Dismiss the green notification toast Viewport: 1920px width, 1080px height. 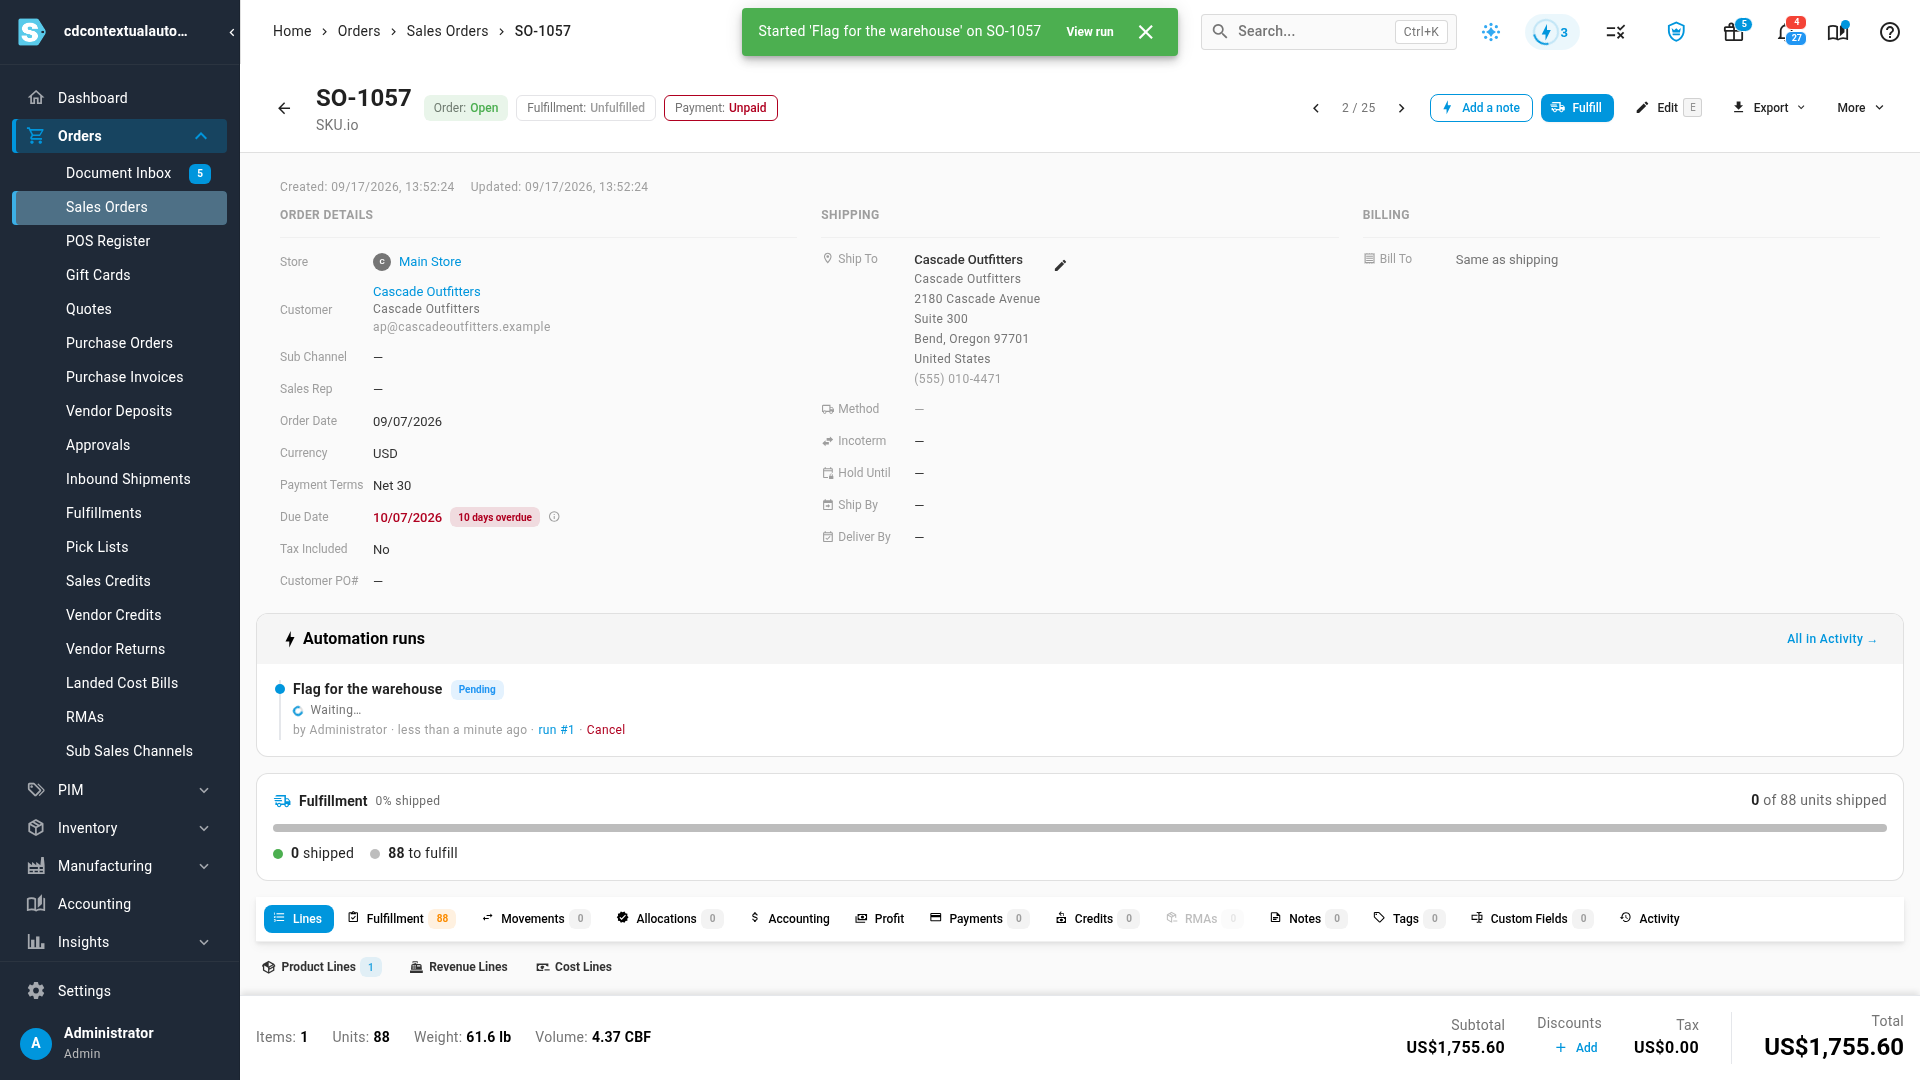pos(1146,32)
